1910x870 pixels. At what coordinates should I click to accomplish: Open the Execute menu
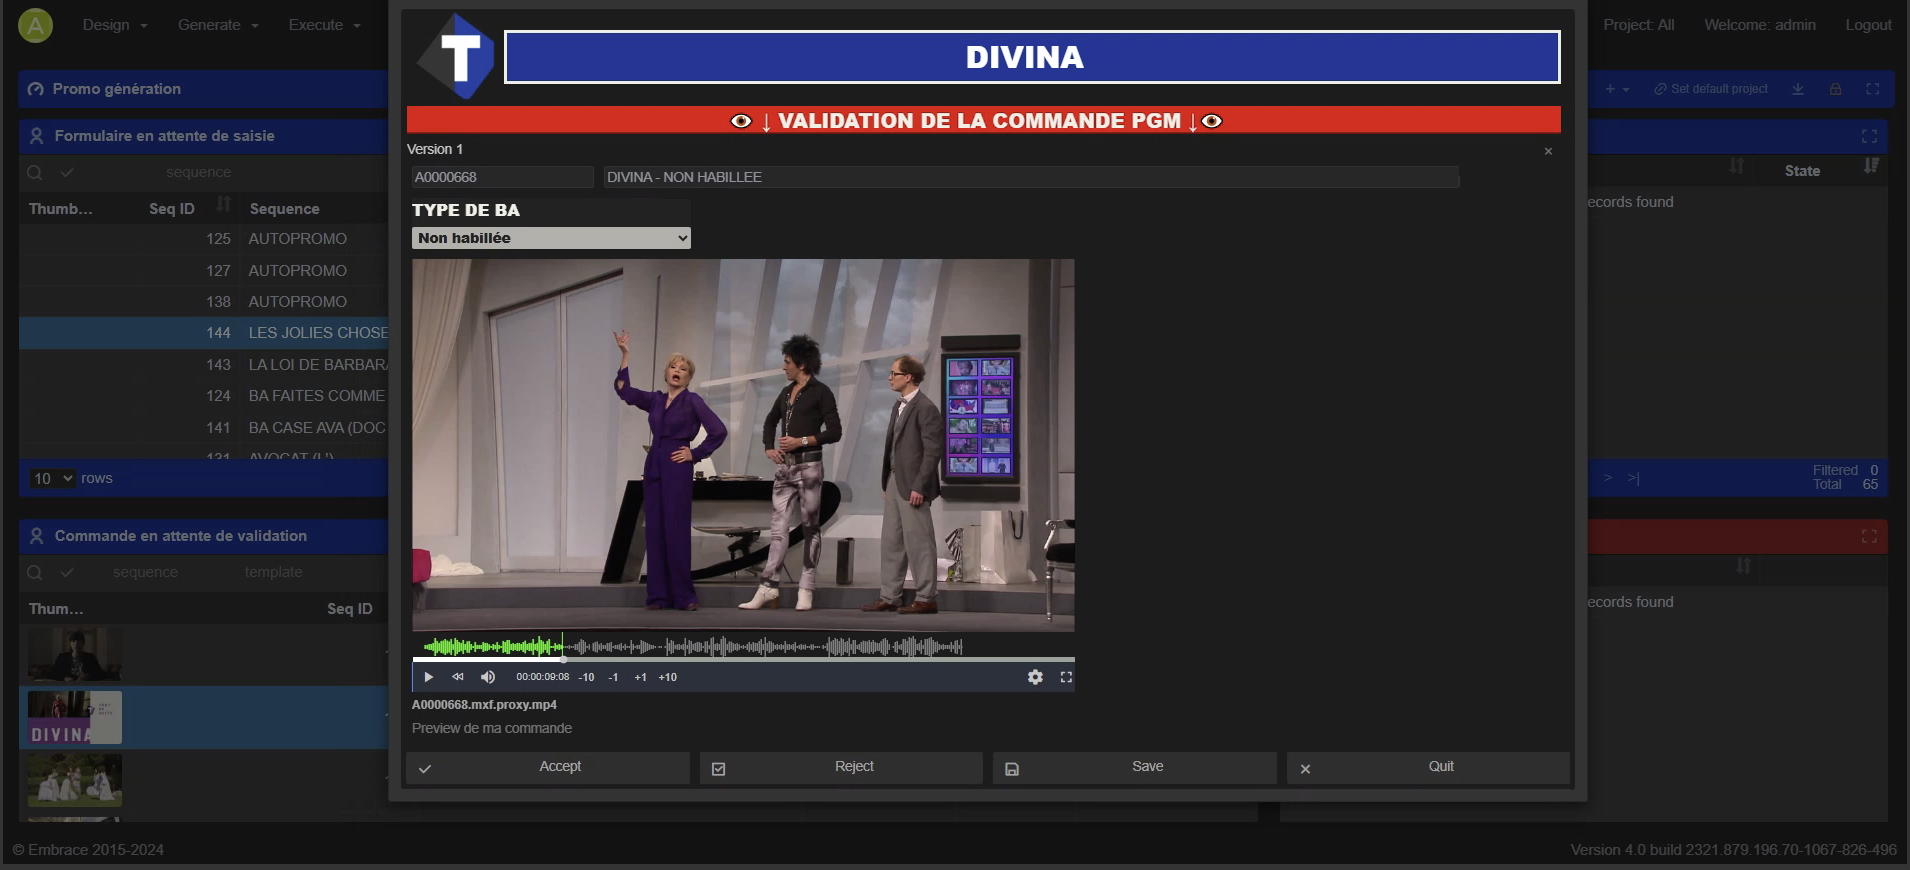324,25
